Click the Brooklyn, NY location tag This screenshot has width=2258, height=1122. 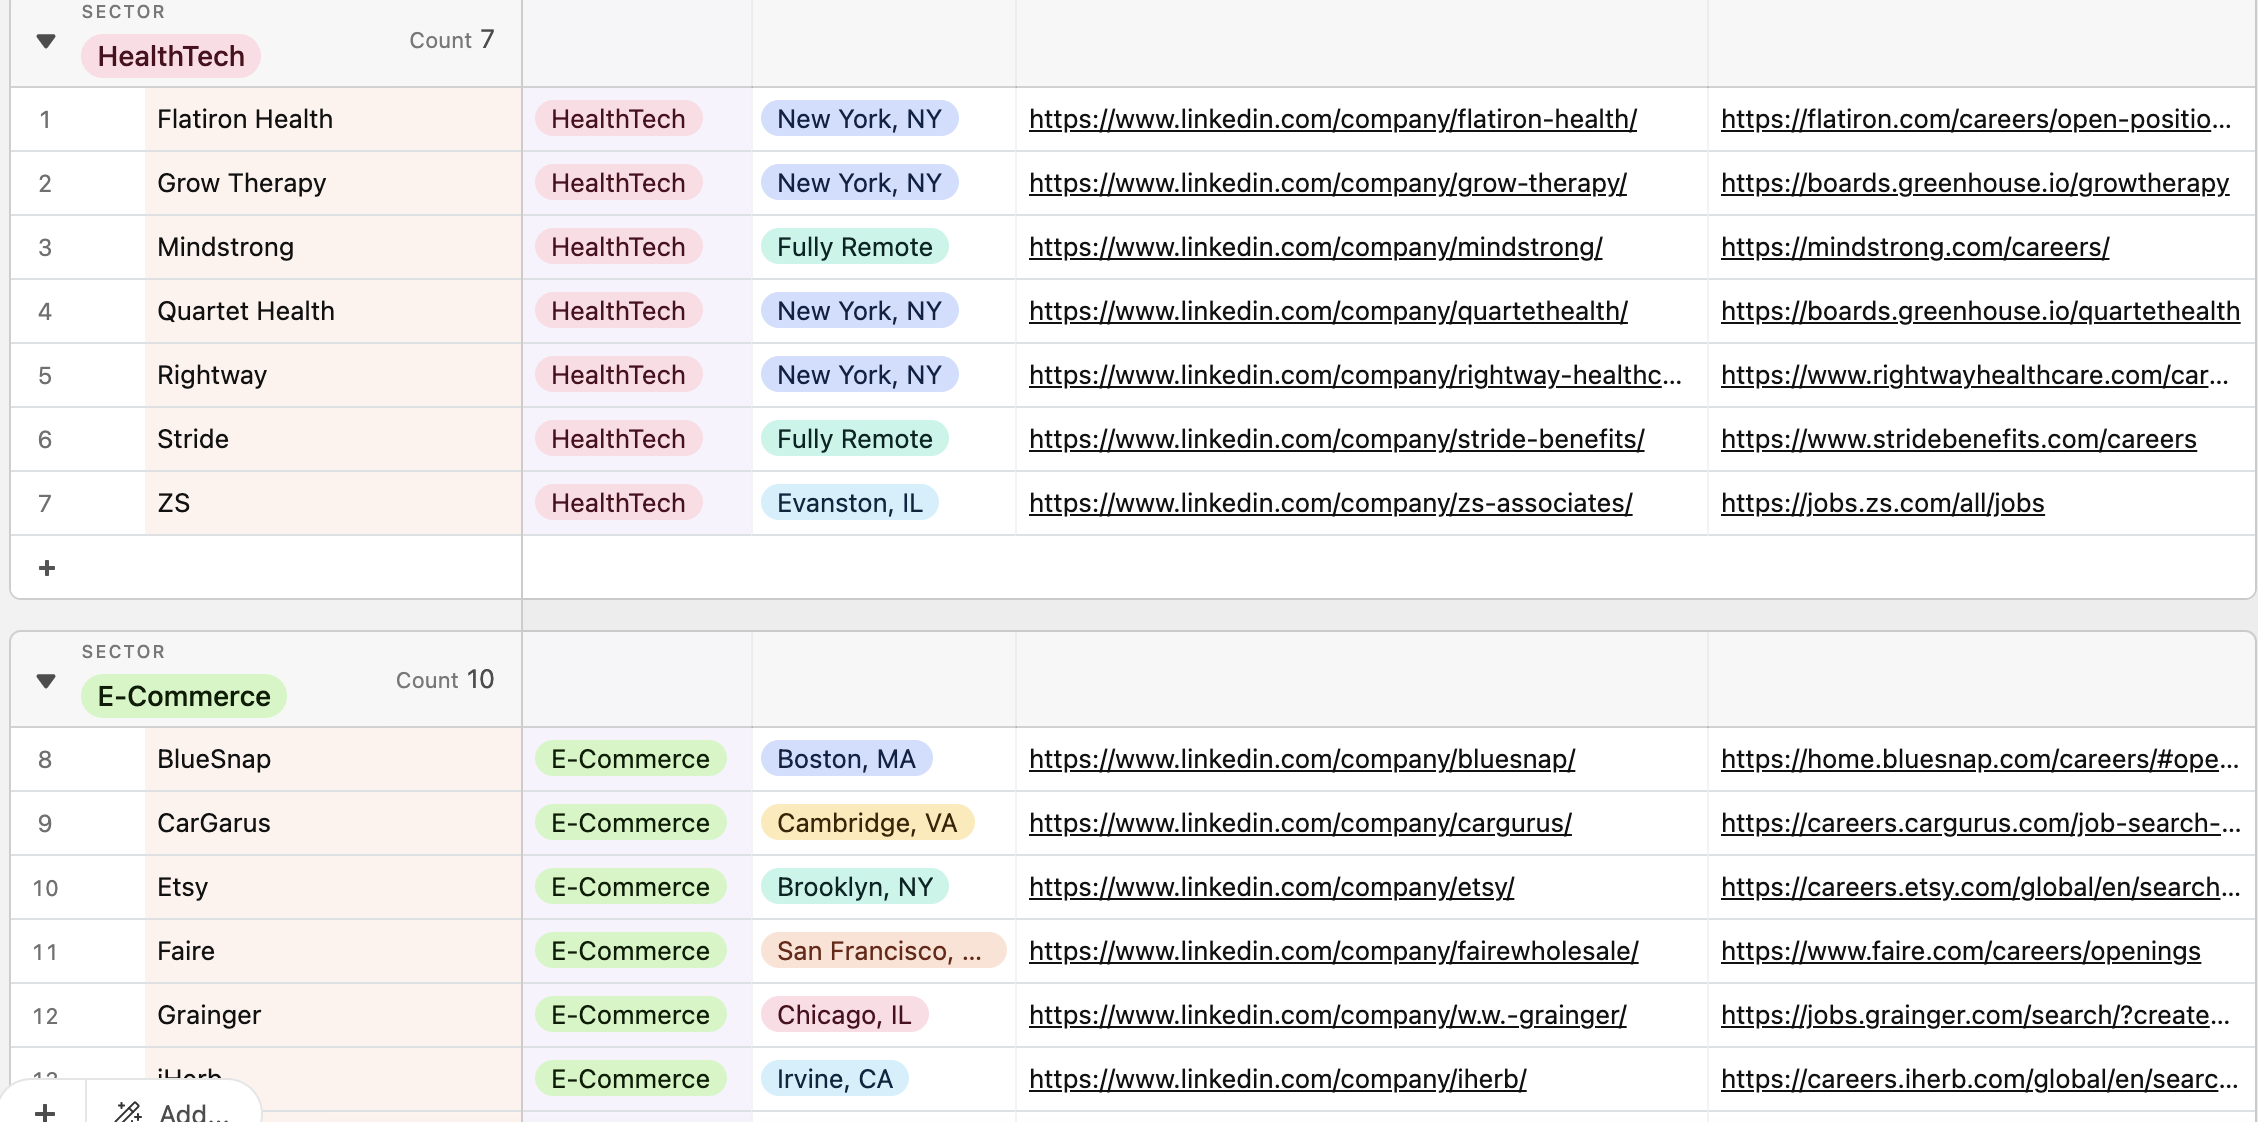tap(855, 887)
